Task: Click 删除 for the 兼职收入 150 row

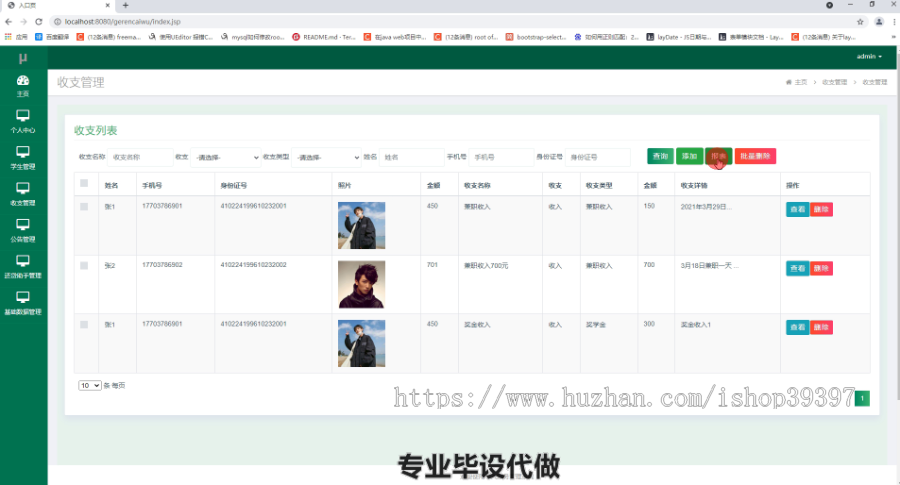Action: tap(821, 209)
